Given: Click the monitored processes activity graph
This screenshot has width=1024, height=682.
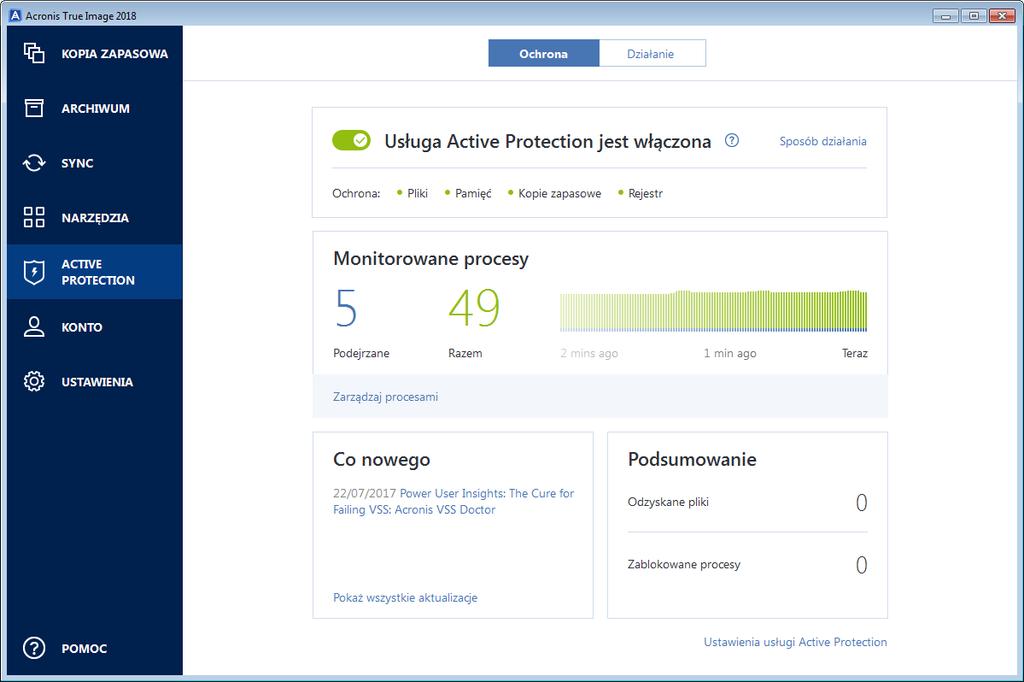Looking at the screenshot, I should [713, 311].
